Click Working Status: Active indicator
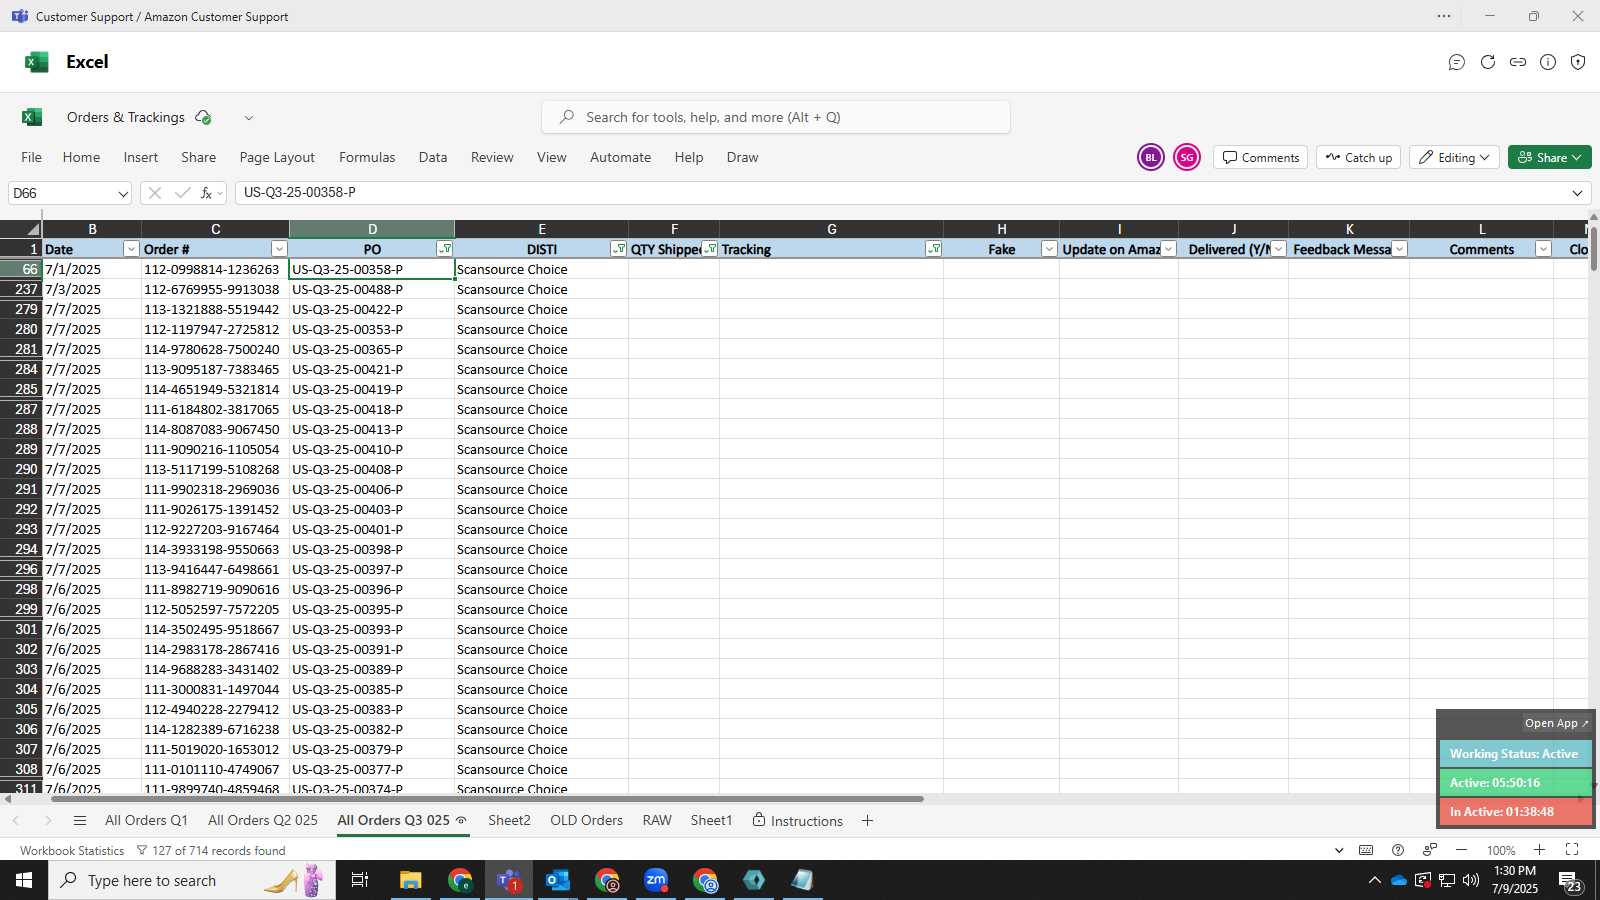The height and width of the screenshot is (900, 1600). pos(1515,754)
